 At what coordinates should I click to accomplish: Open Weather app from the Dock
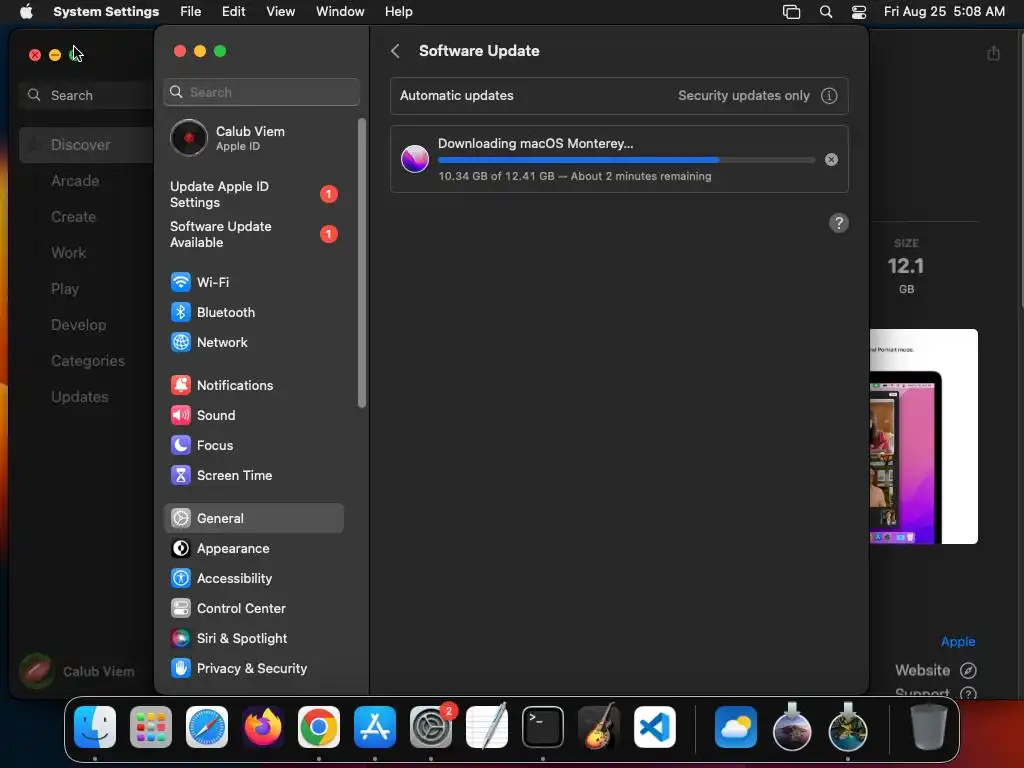pos(735,727)
